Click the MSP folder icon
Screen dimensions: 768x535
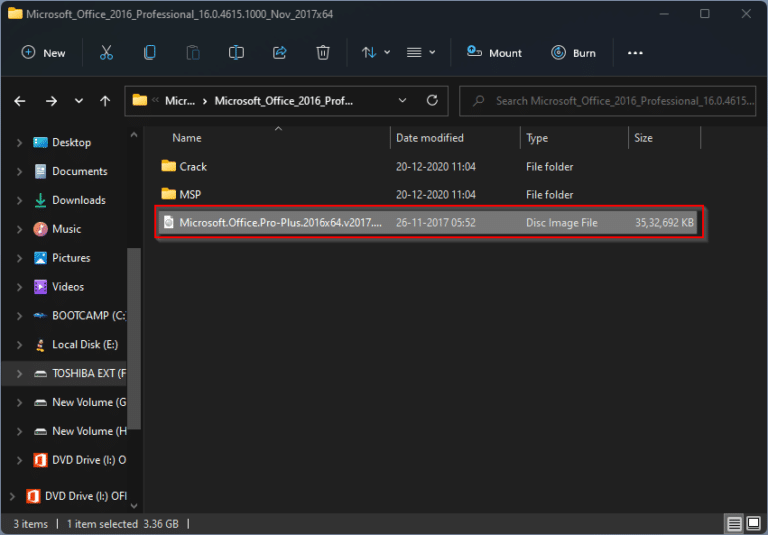[x=168, y=194]
